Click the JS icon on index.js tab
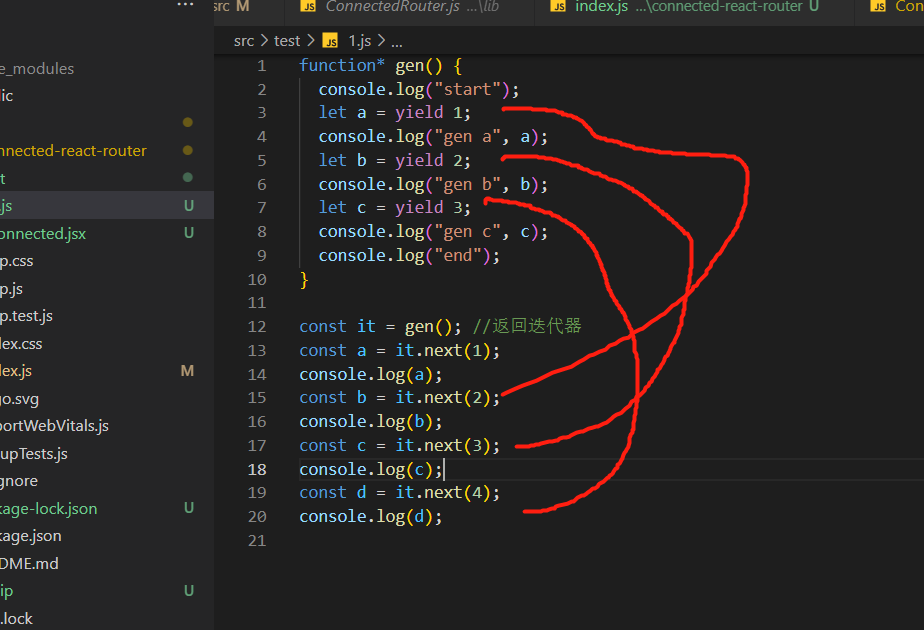 (x=558, y=6)
